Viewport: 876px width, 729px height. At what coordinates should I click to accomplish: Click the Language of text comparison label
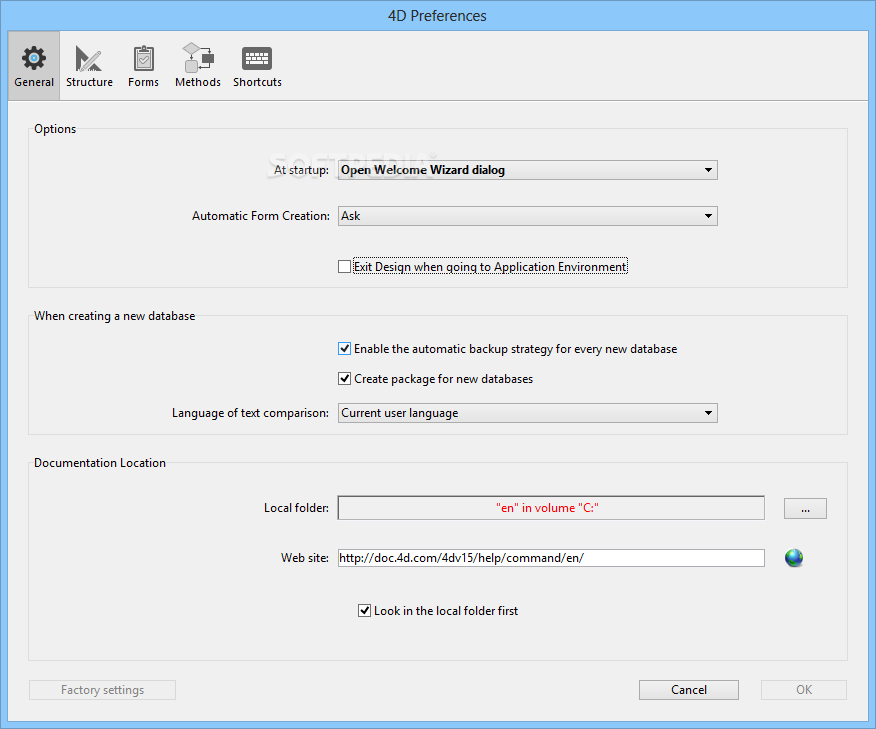[250, 413]
